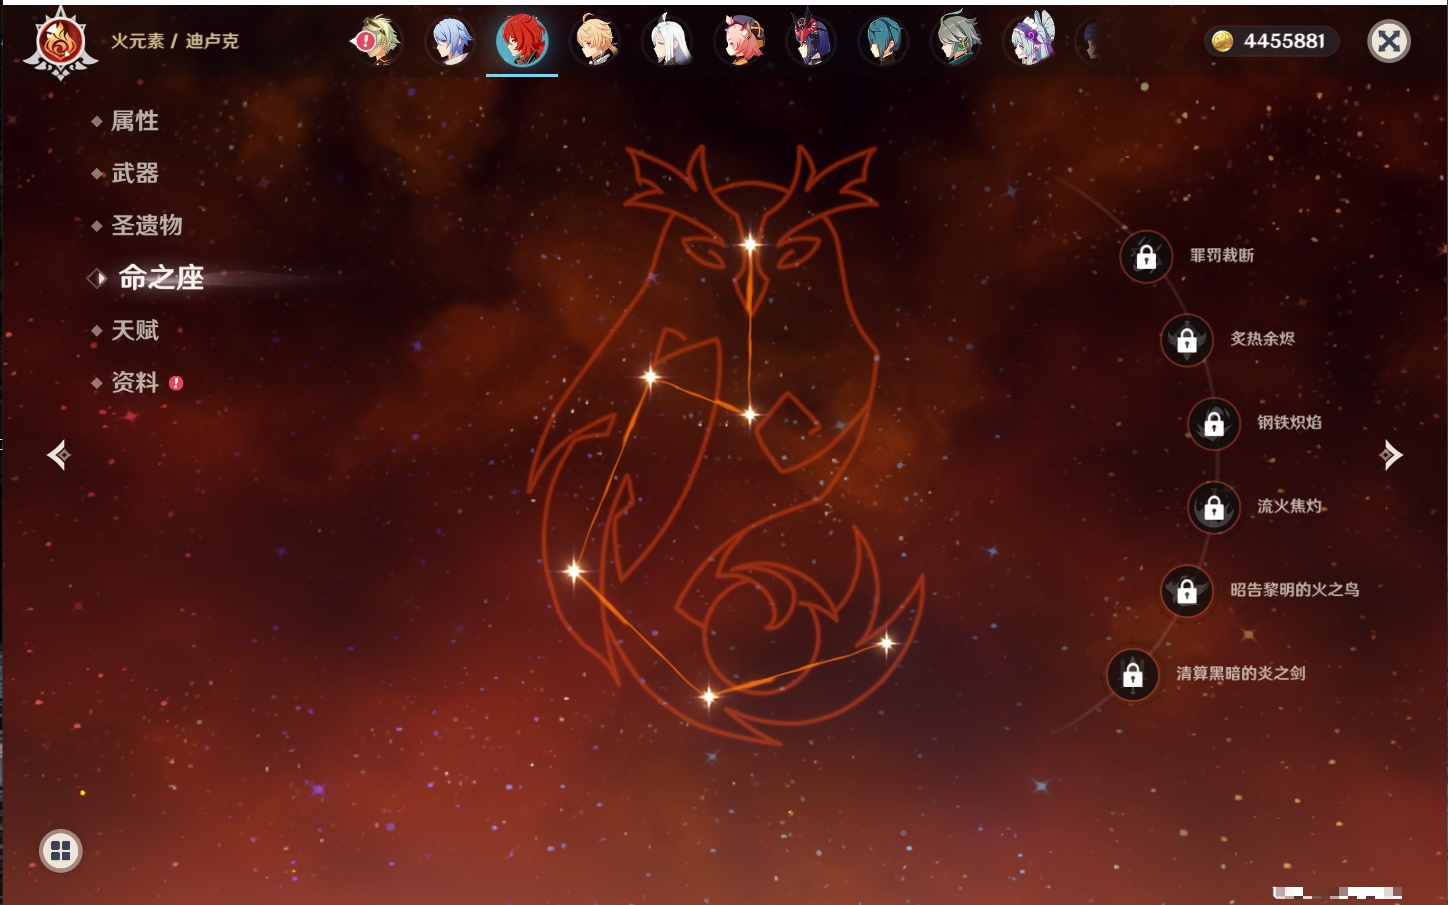Show the previous character with the left arrow
Viewport: 1448px width, 905px height.
point(59,455)
